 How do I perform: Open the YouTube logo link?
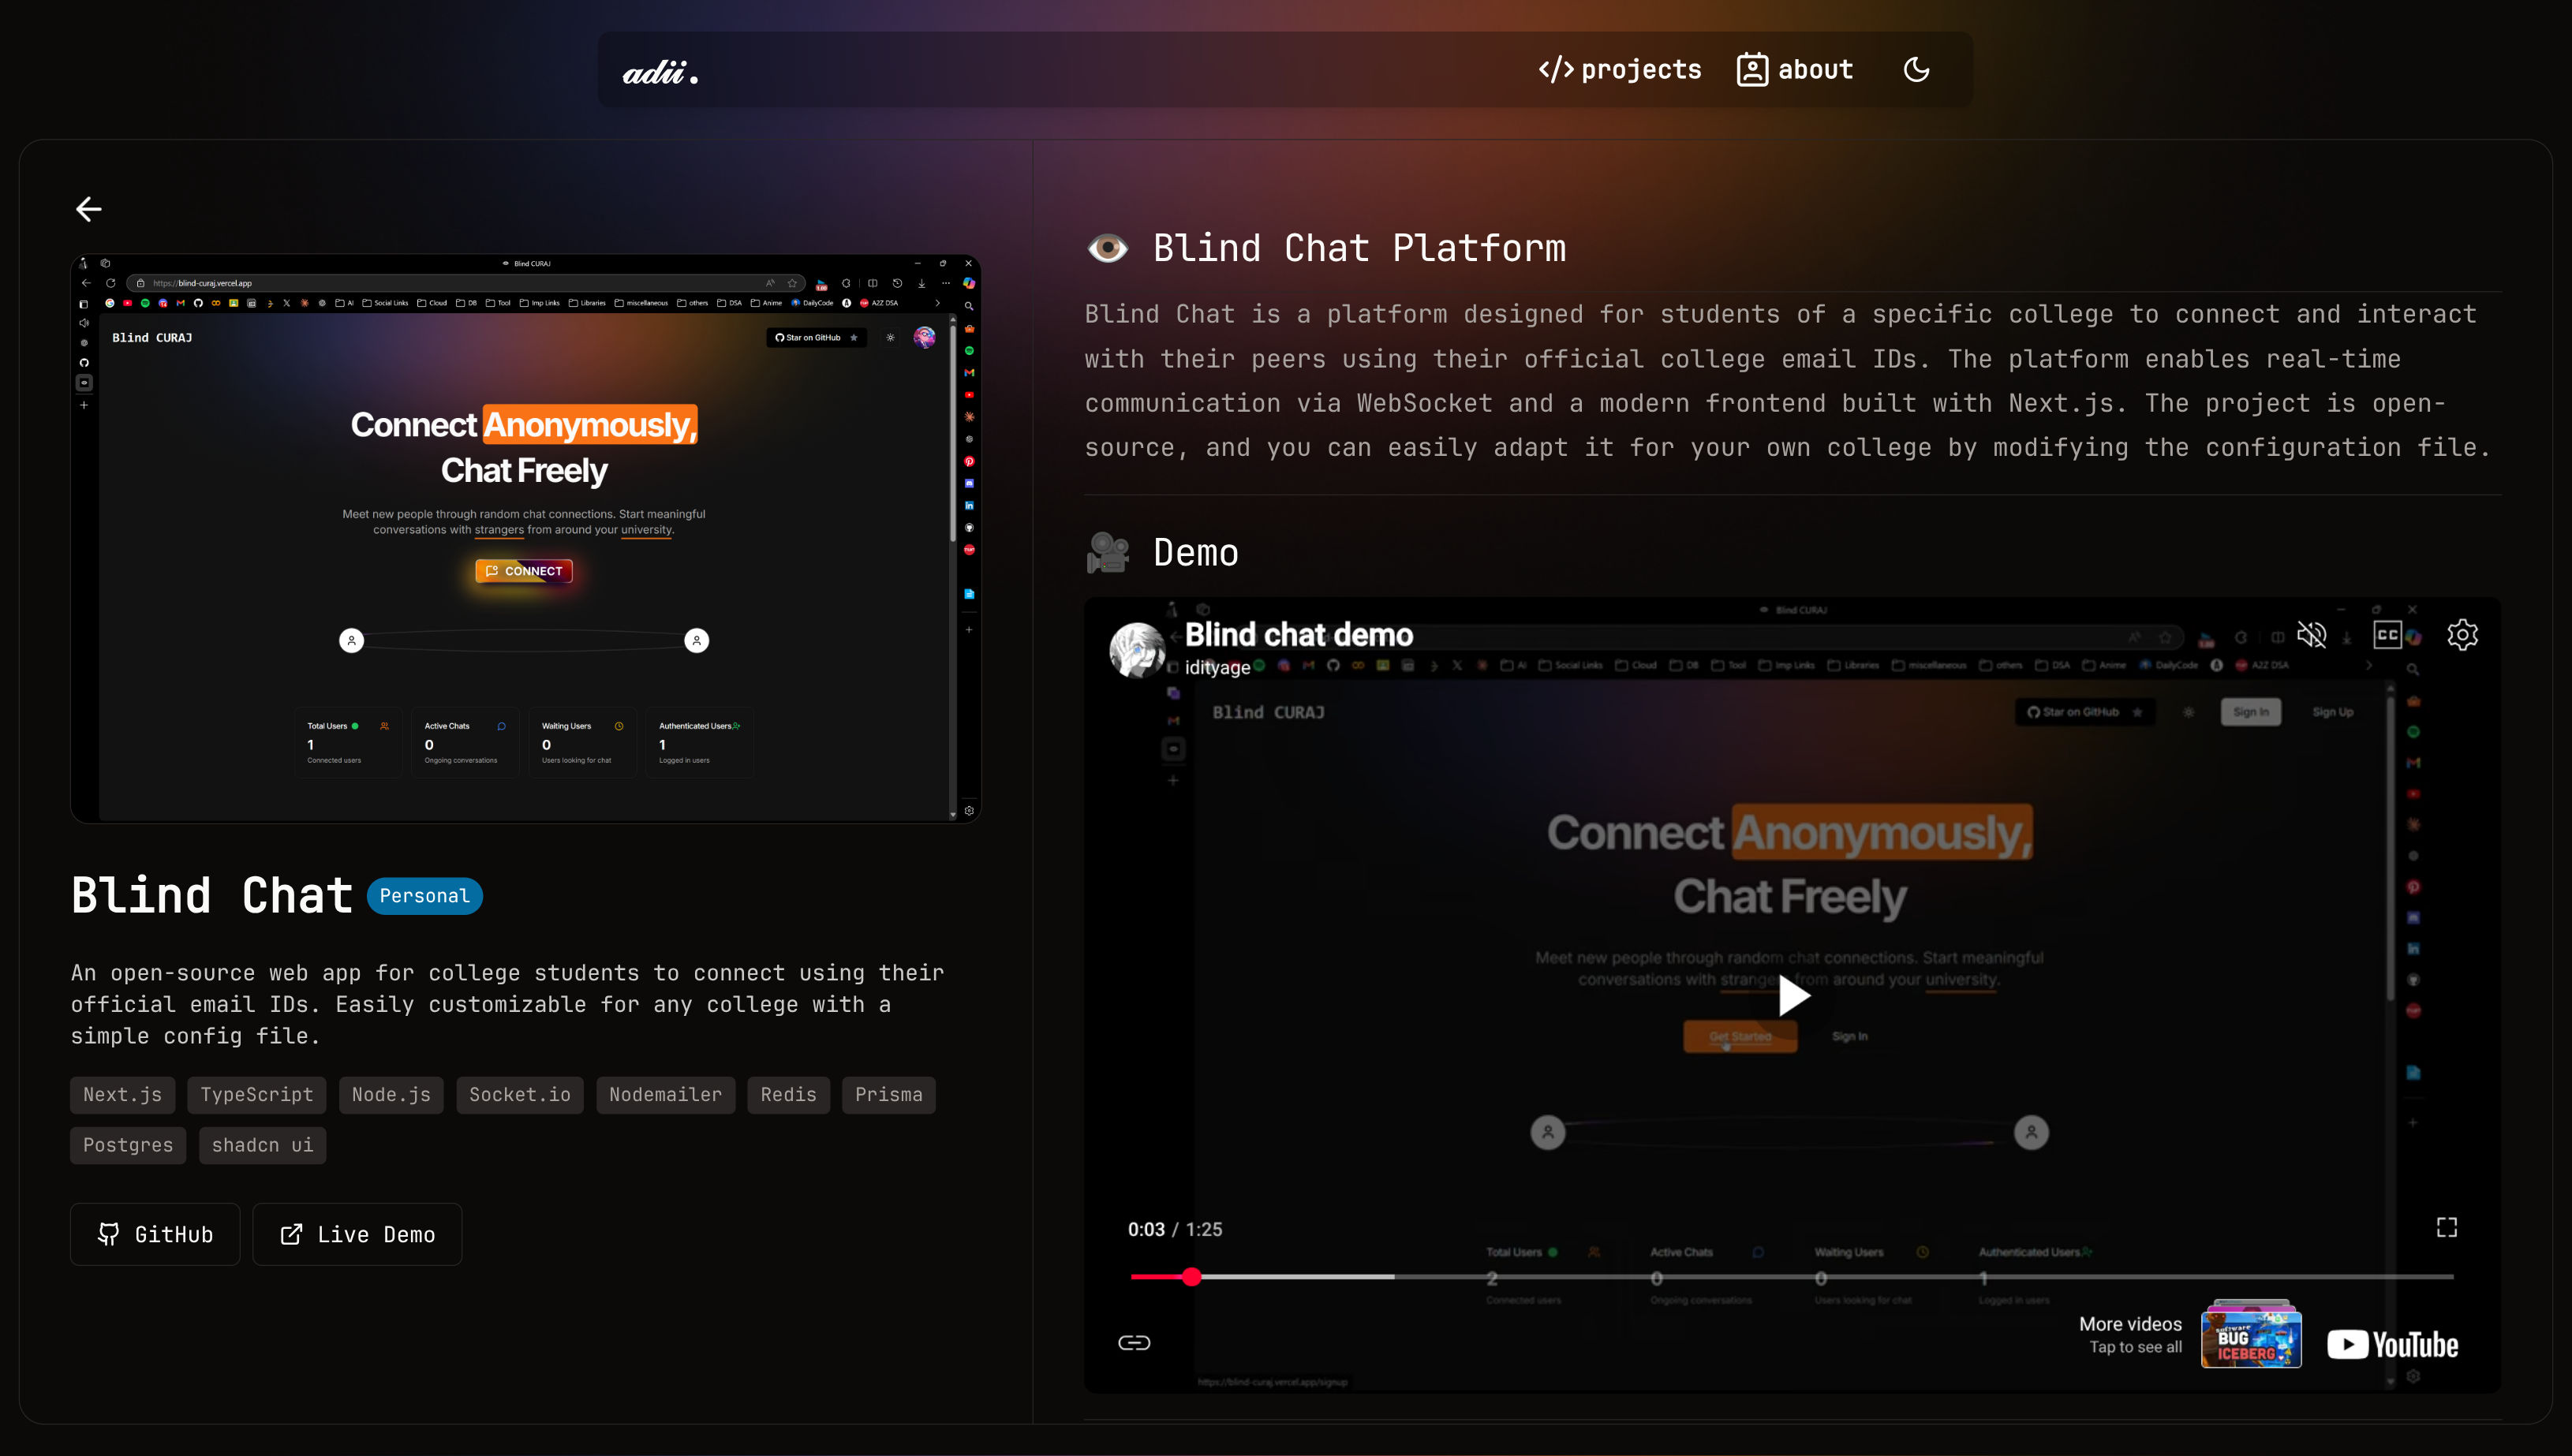point(2392,1344)
